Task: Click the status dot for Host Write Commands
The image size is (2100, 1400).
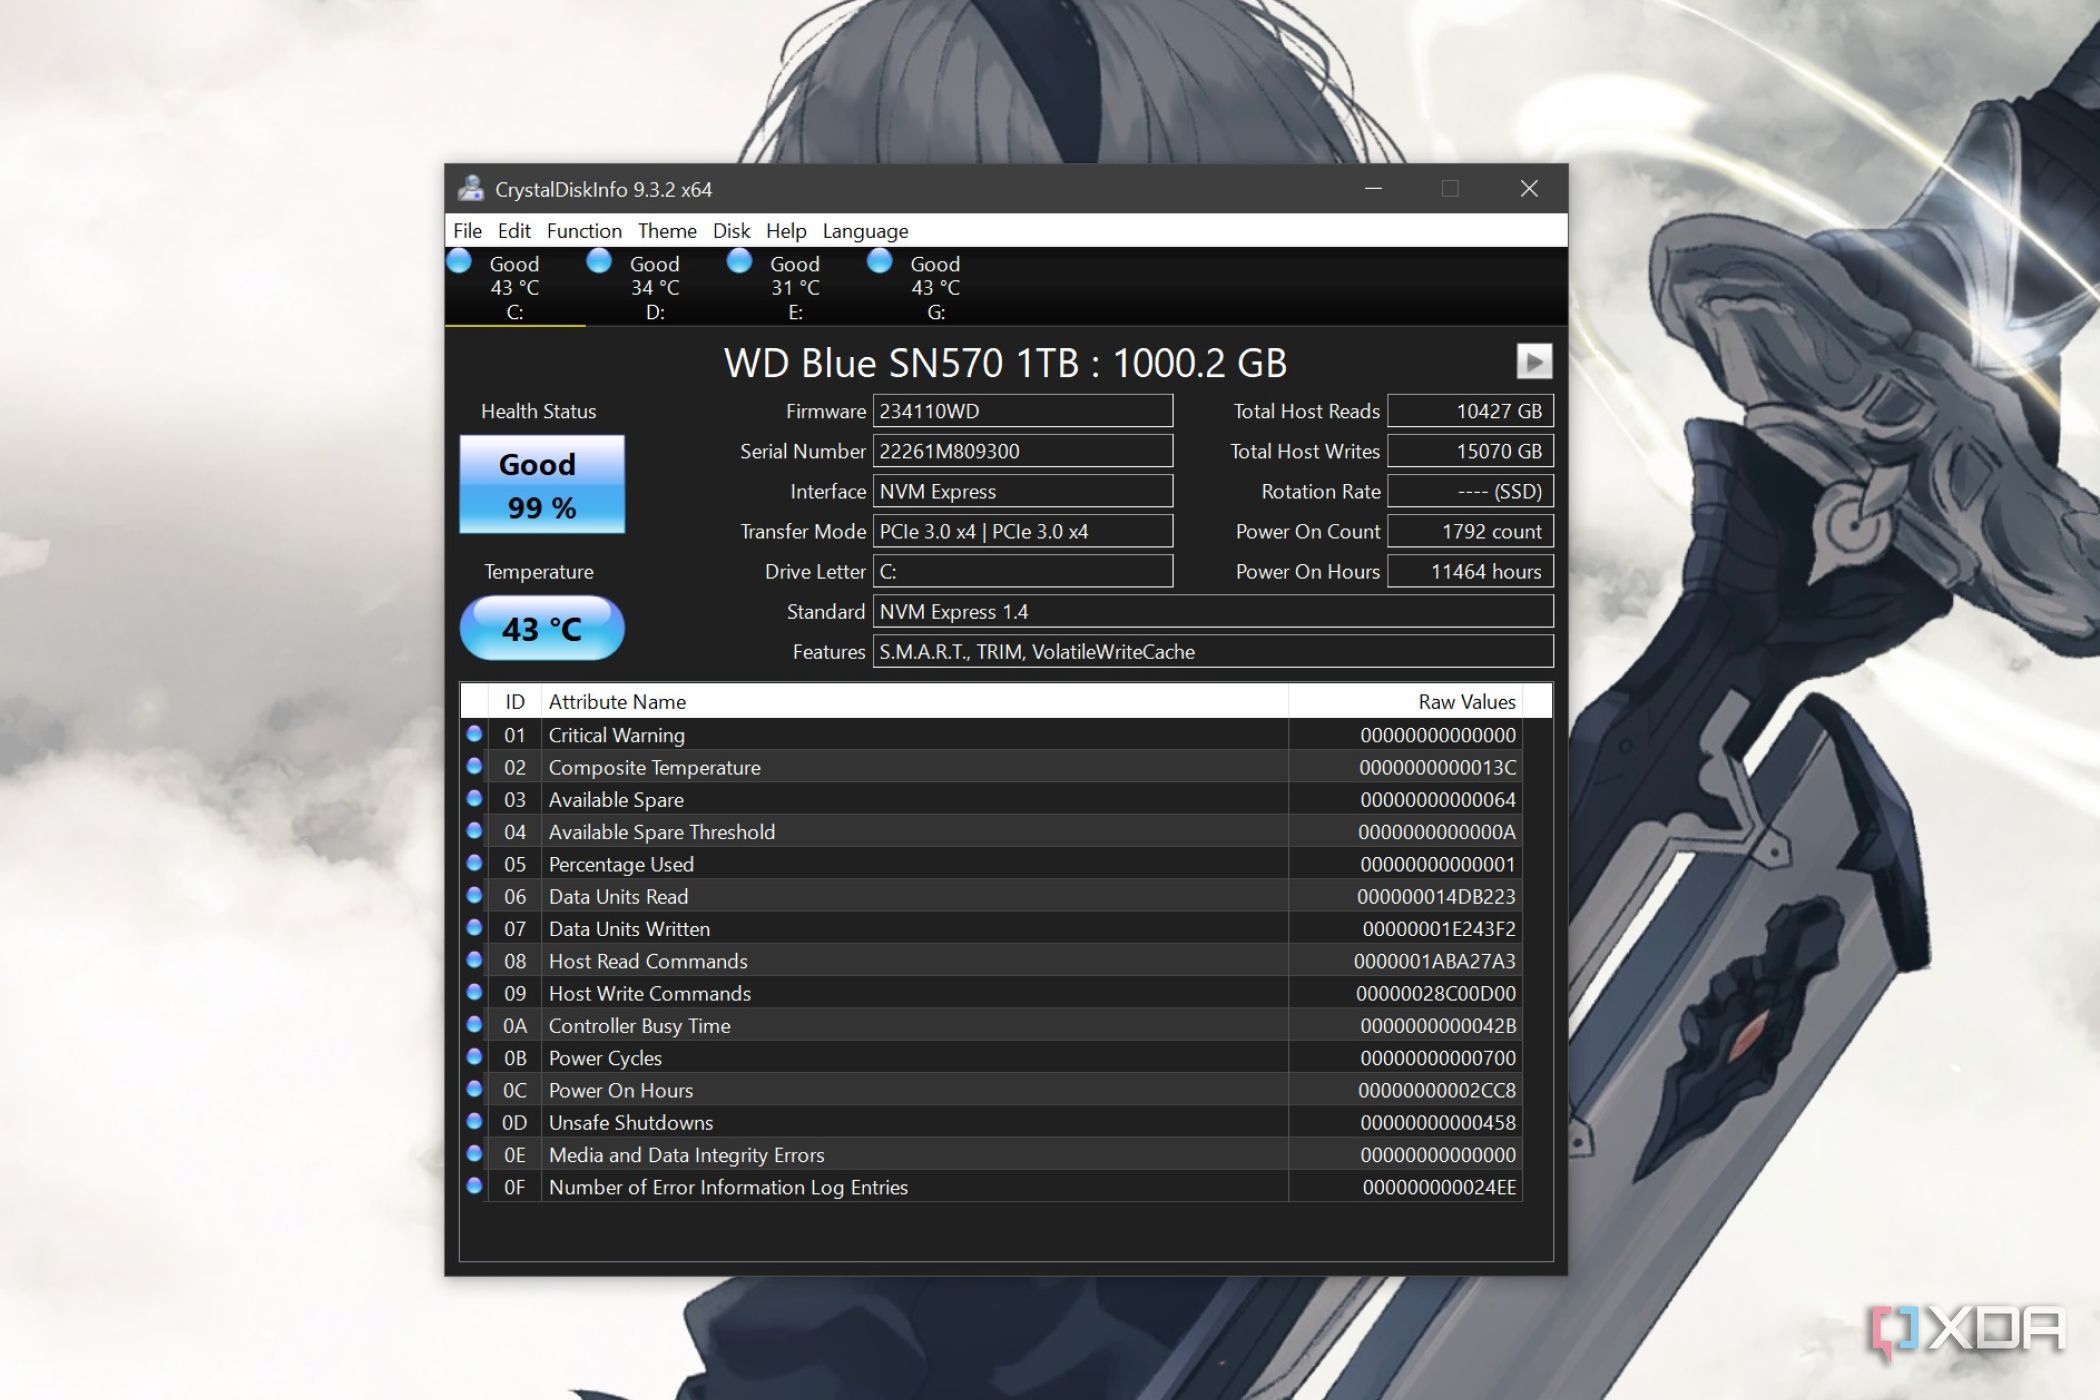Action: 474,992
